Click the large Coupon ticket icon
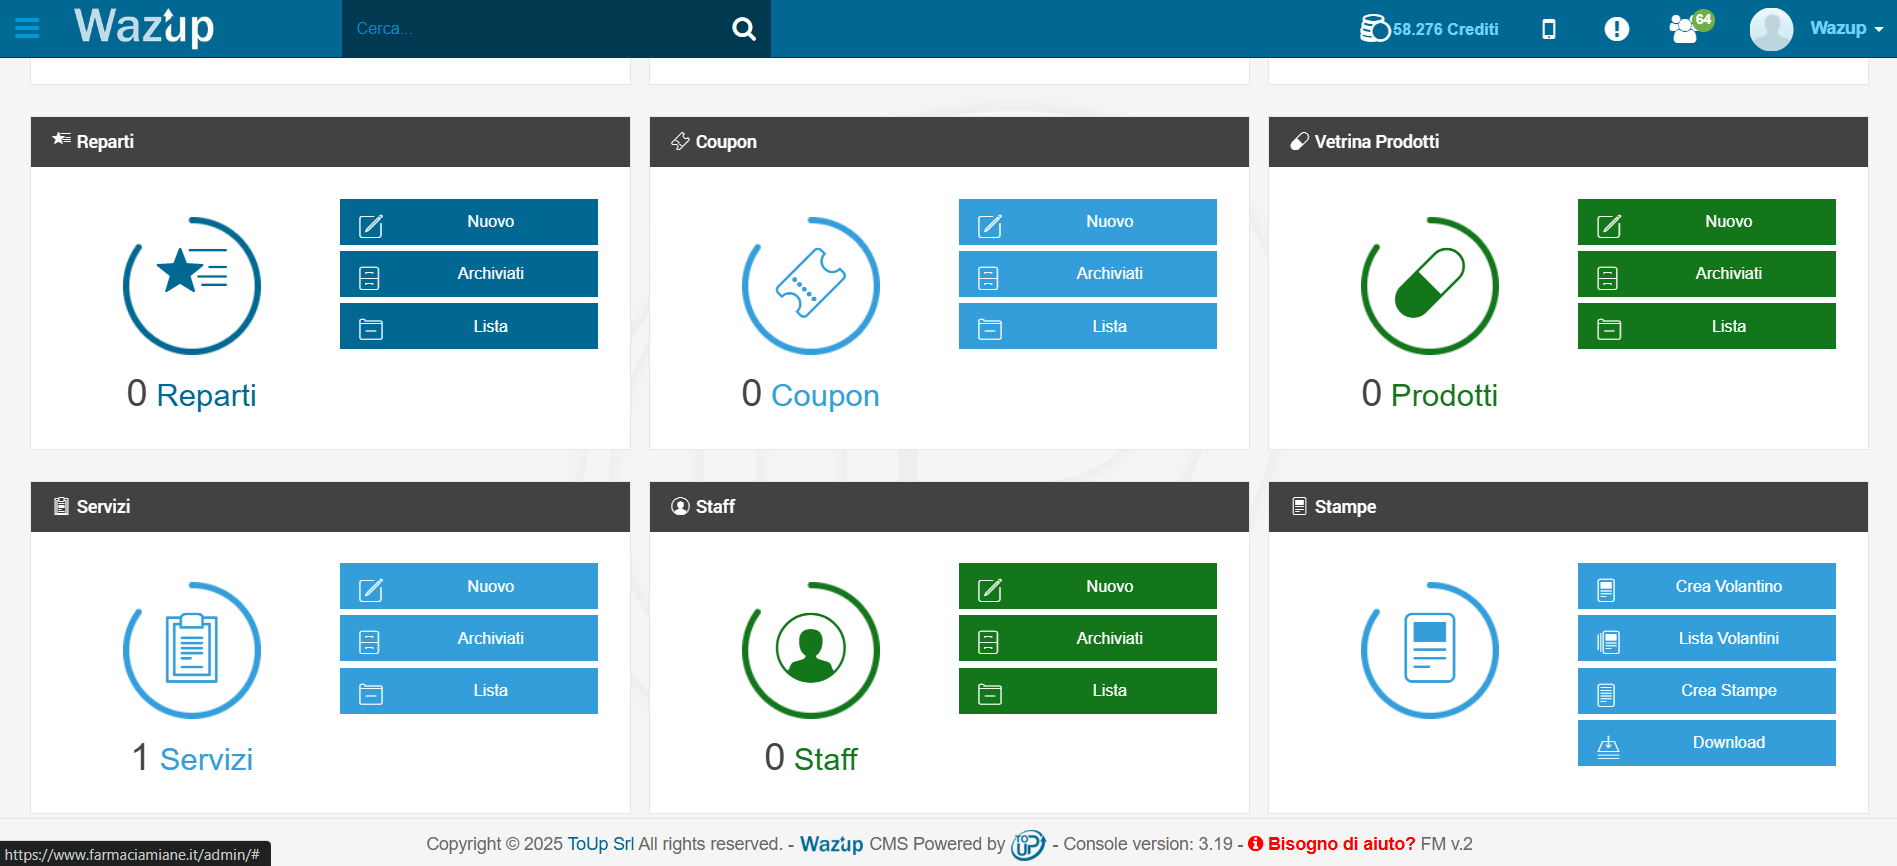 [x=810, y=285]
